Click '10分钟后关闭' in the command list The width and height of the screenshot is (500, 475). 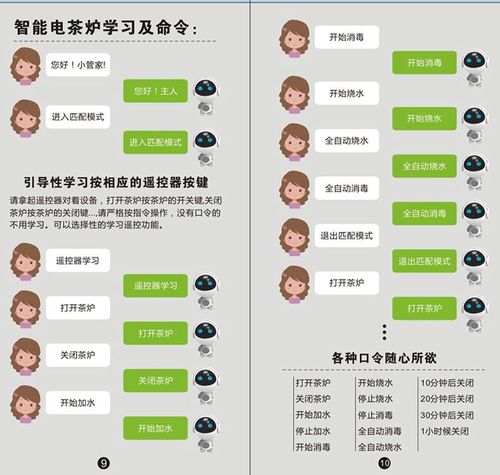(x=447, y=383)
